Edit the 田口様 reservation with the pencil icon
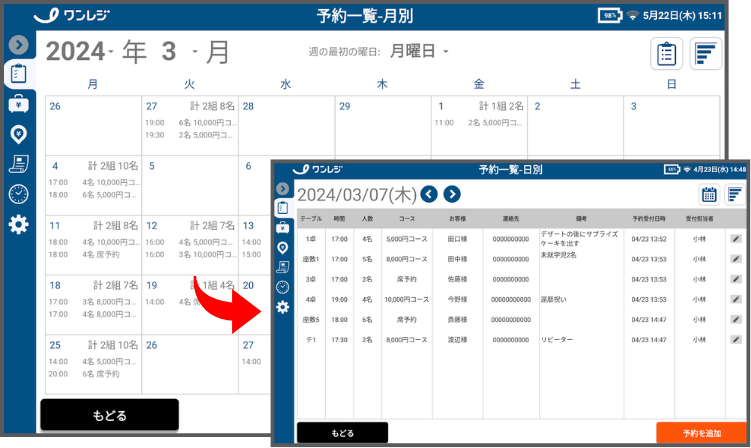 click(x=736, y=239)
